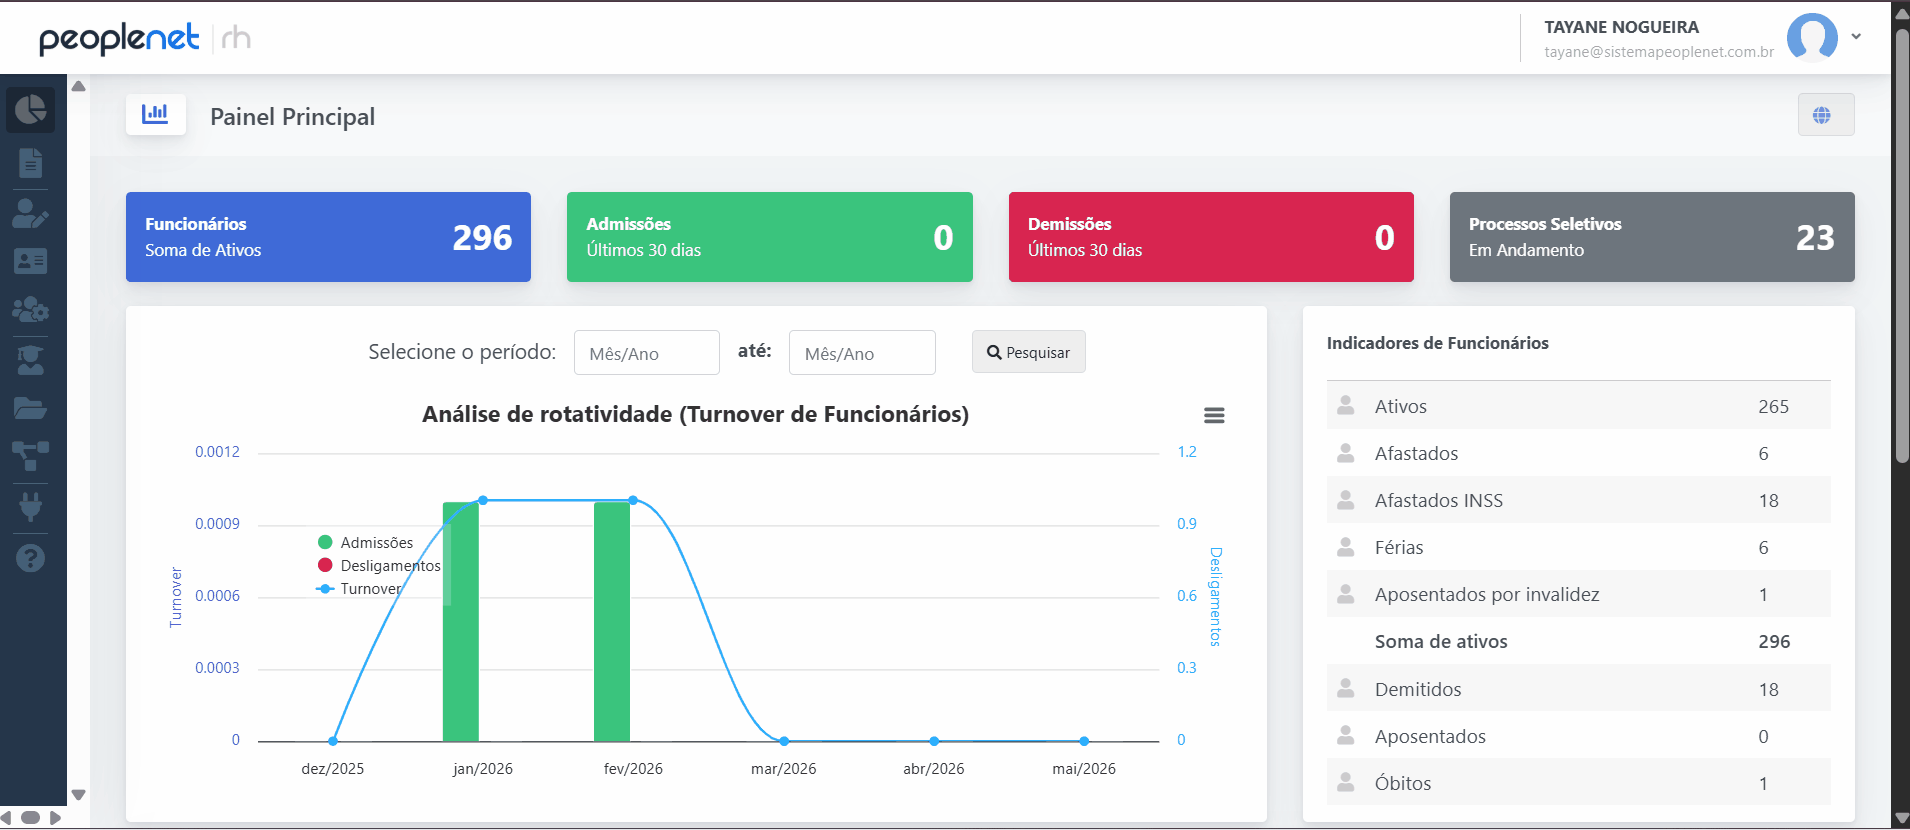This screenshot has height=830, width=1910.
Task: Click the globe language button
Action: tap(1825, 115)
